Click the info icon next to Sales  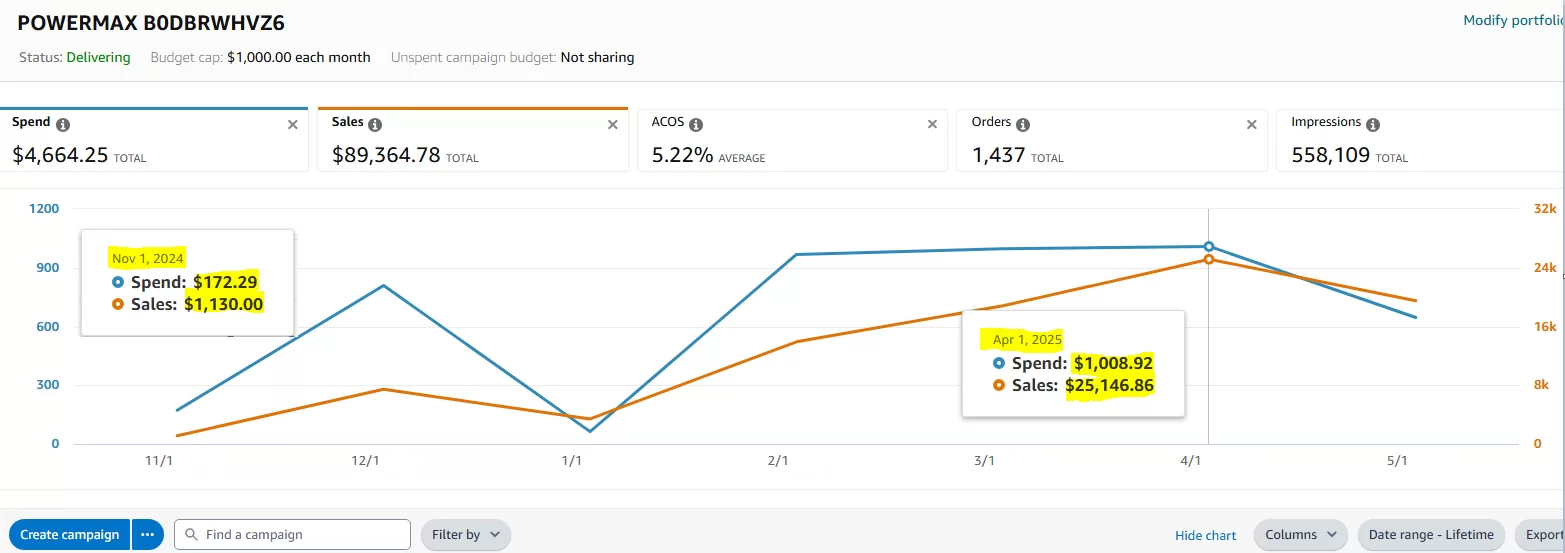point(375,125)
